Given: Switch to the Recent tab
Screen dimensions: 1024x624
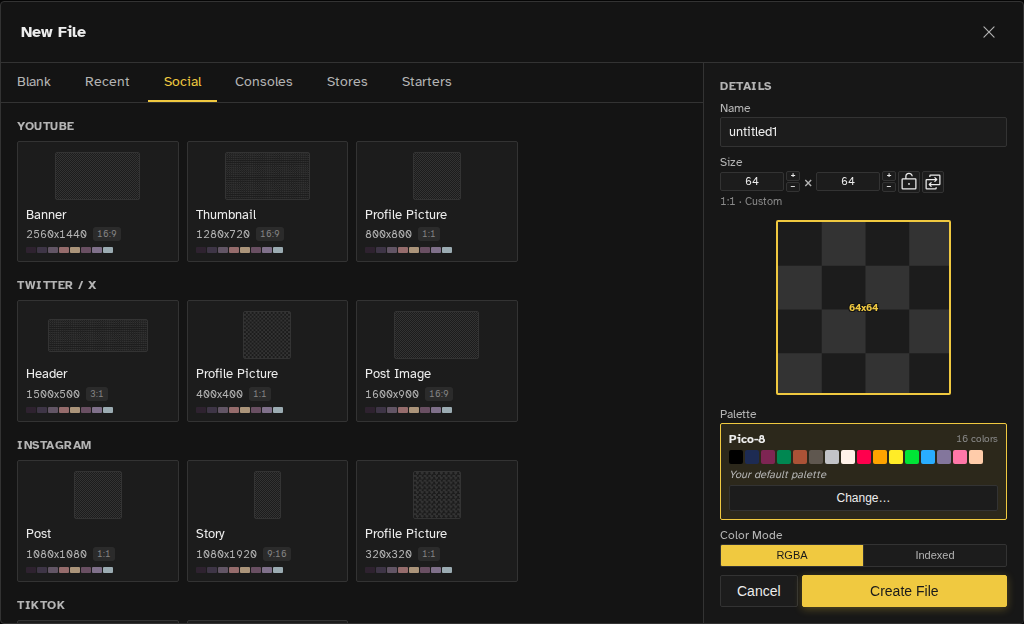Looking at the screenshot, I should pos(107,82).
